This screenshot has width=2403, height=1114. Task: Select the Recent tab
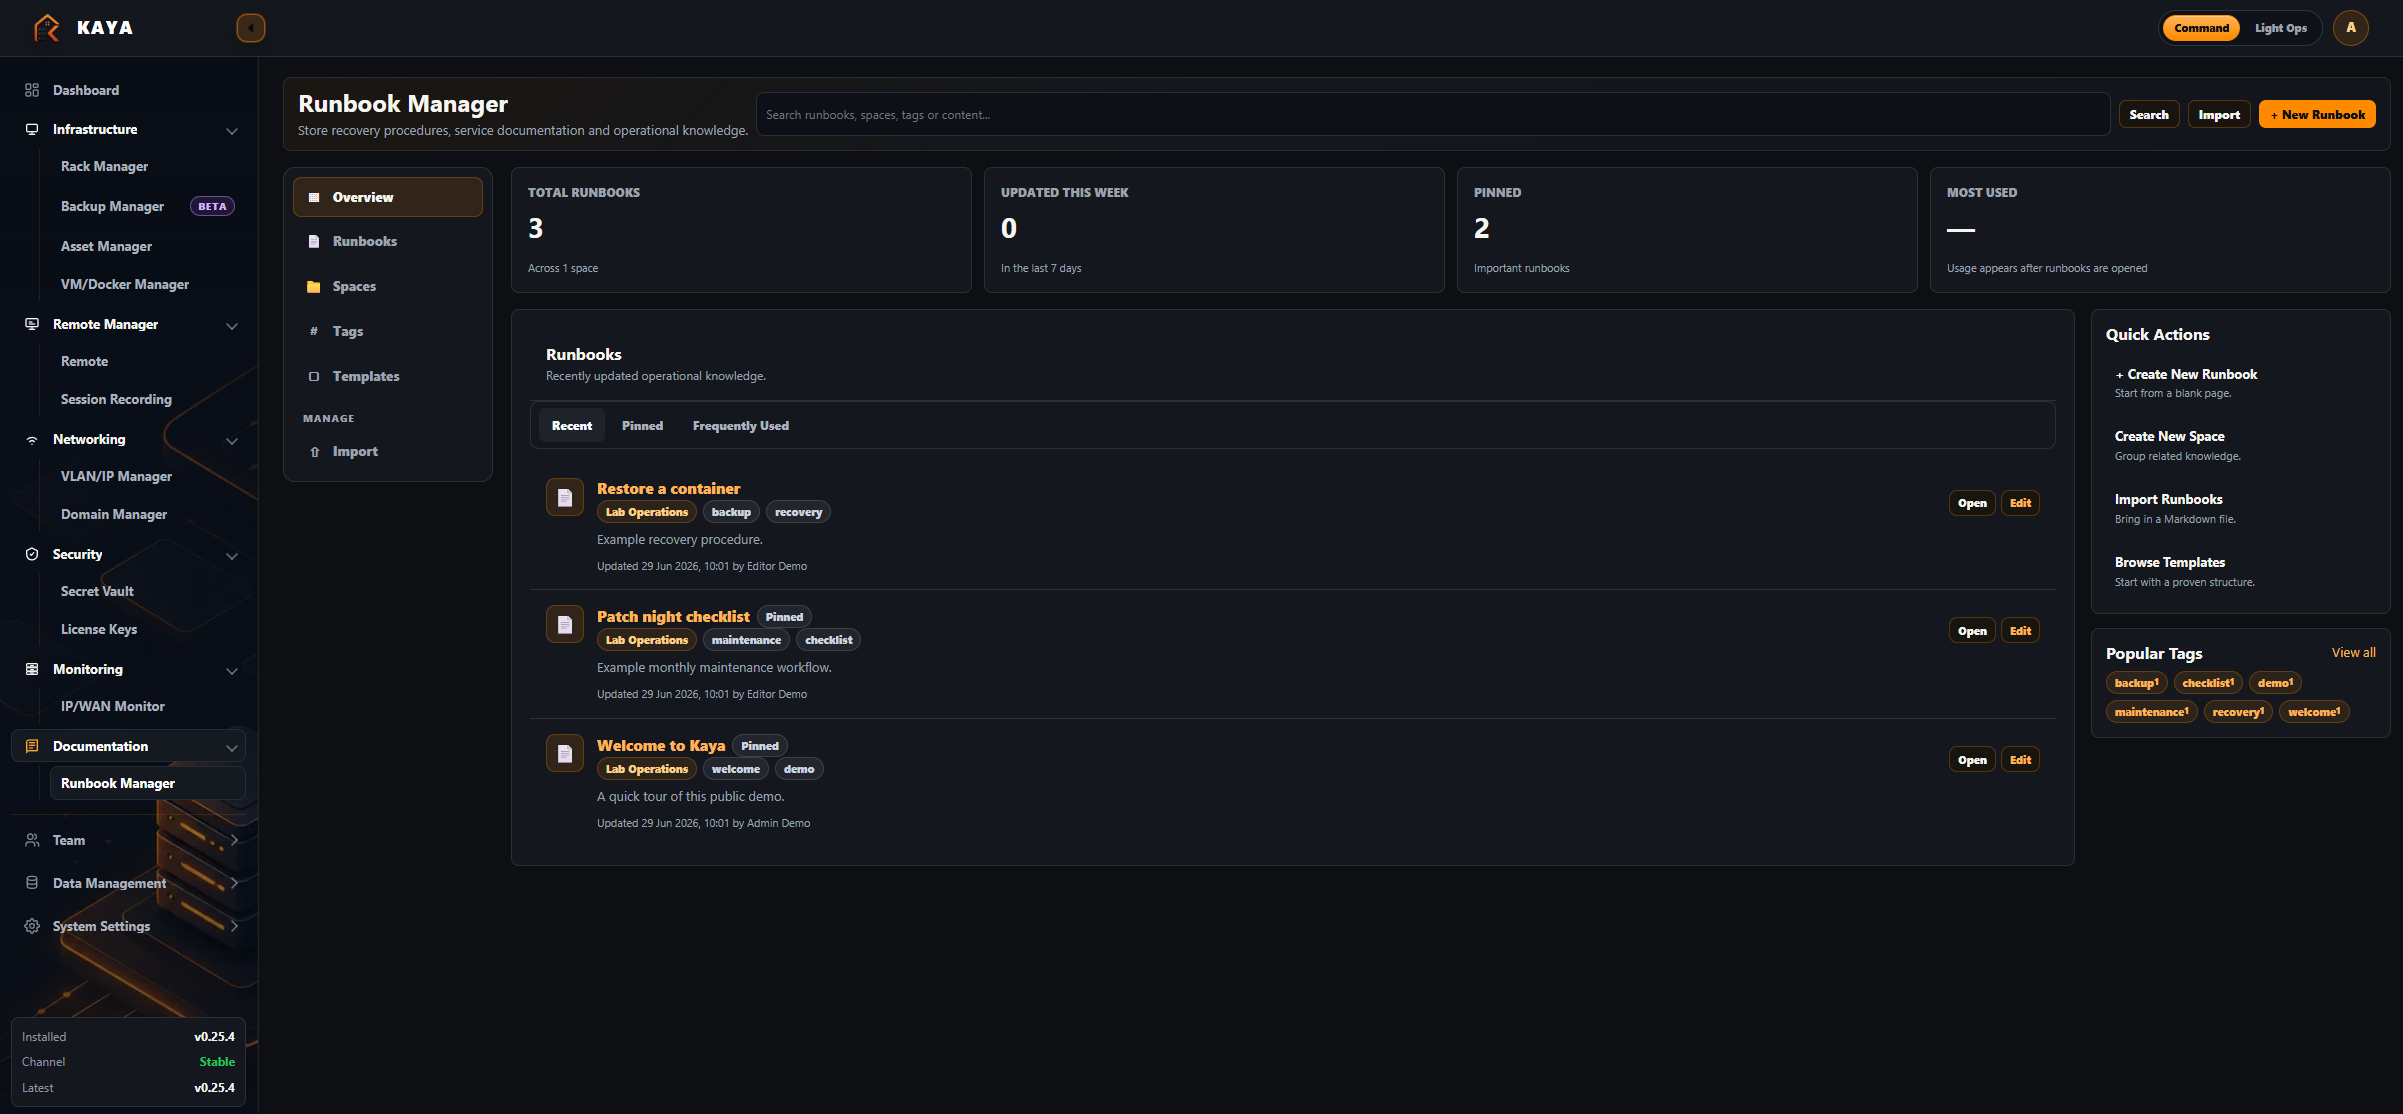coord(572,426)
